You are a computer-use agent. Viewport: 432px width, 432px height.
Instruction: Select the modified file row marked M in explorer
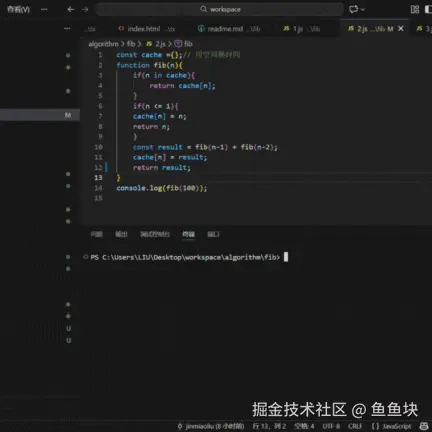click(x=40, y=115)
